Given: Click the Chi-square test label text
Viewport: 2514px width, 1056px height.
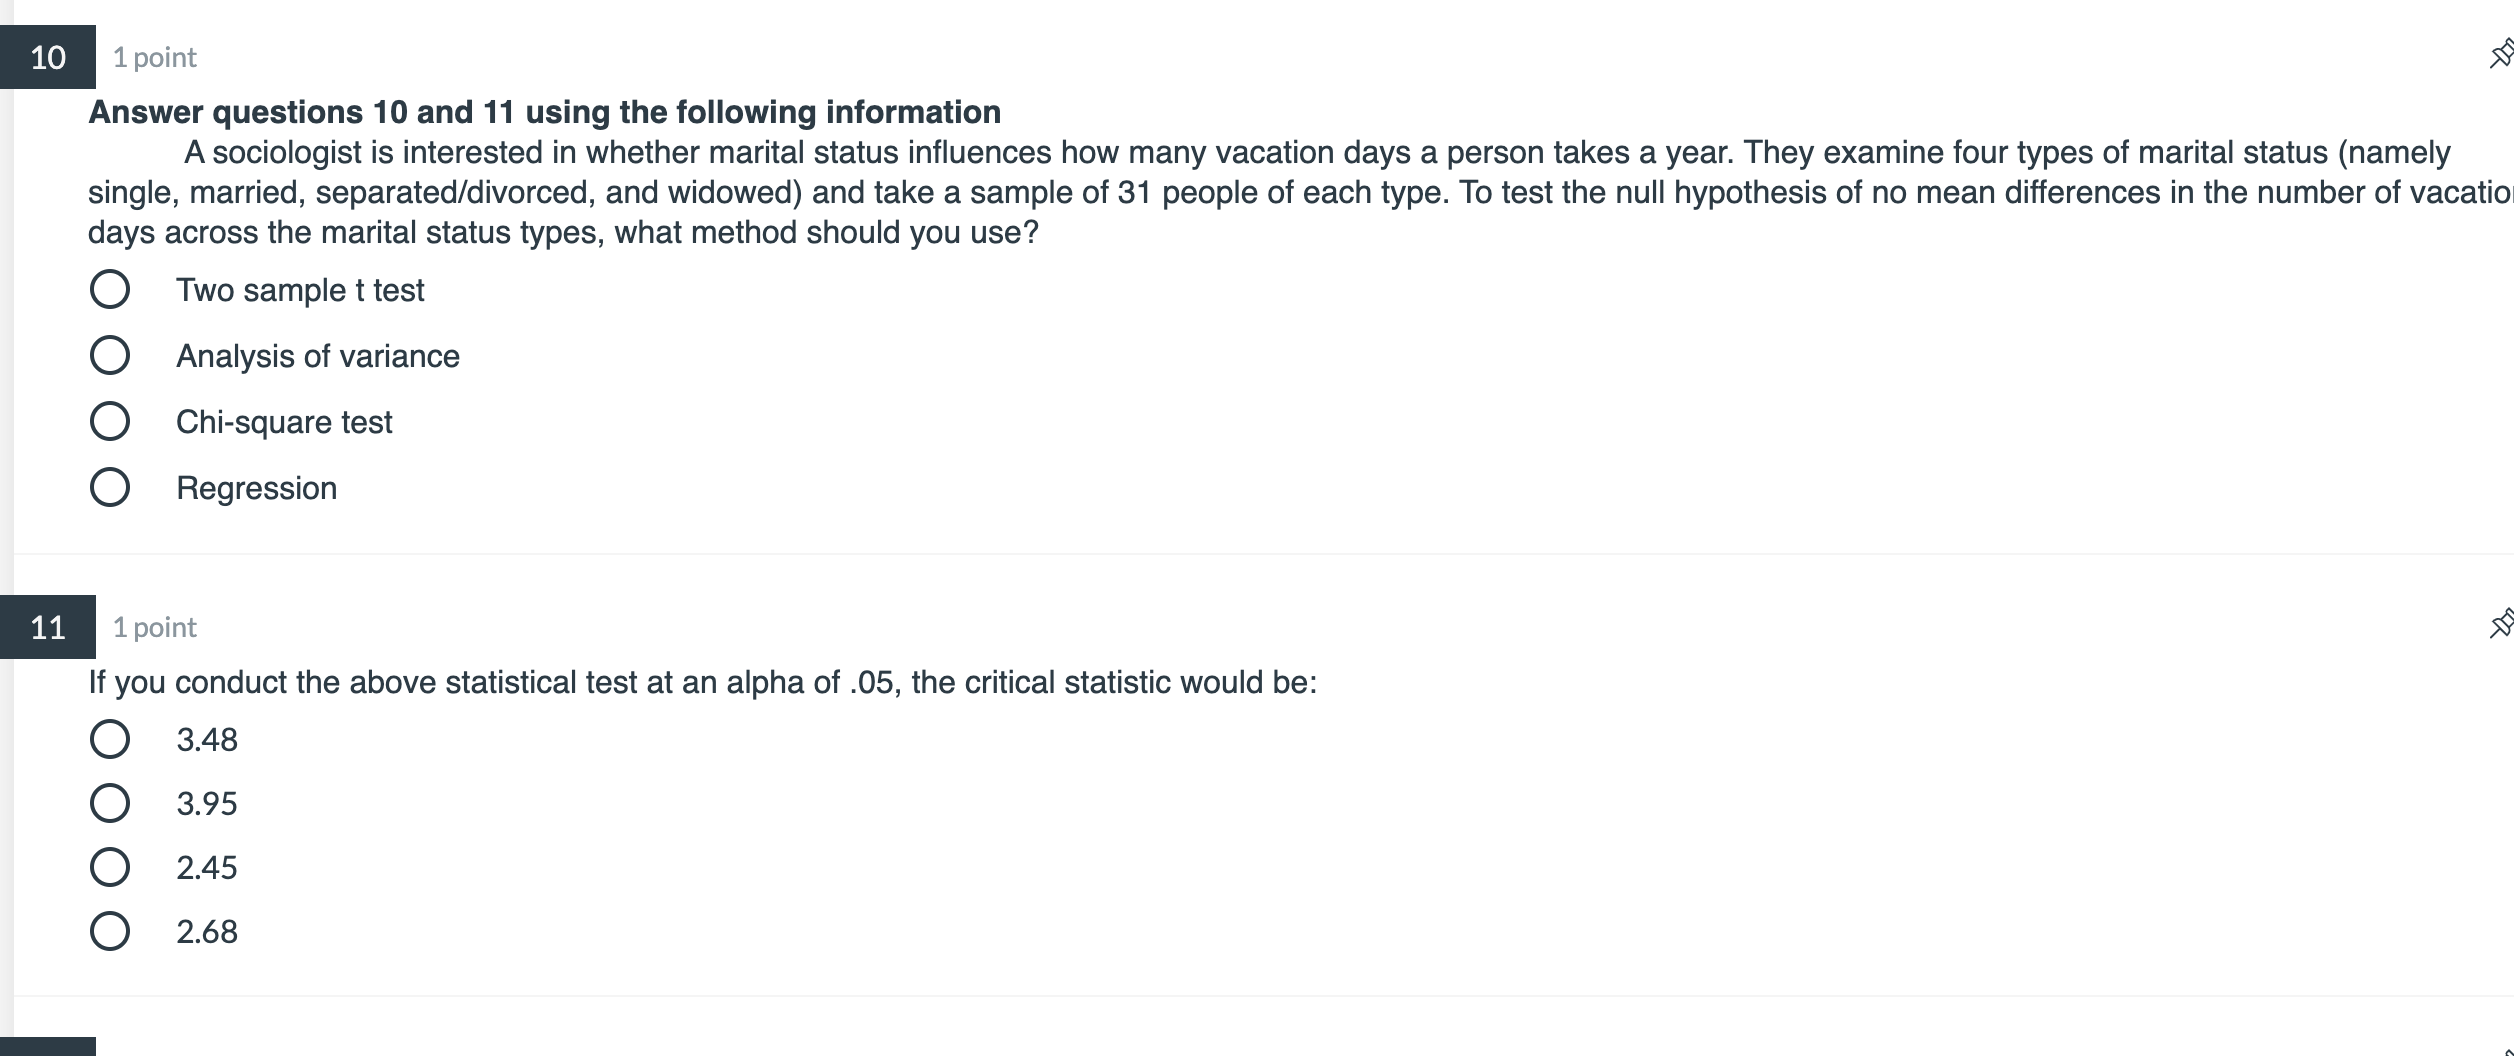Looking at the screenshot, I should click(284, 422).
